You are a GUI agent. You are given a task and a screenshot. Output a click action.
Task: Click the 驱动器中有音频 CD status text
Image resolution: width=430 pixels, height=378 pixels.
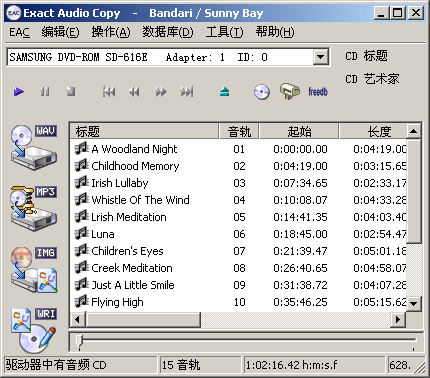pyautogui.click(x=56, y=365)
